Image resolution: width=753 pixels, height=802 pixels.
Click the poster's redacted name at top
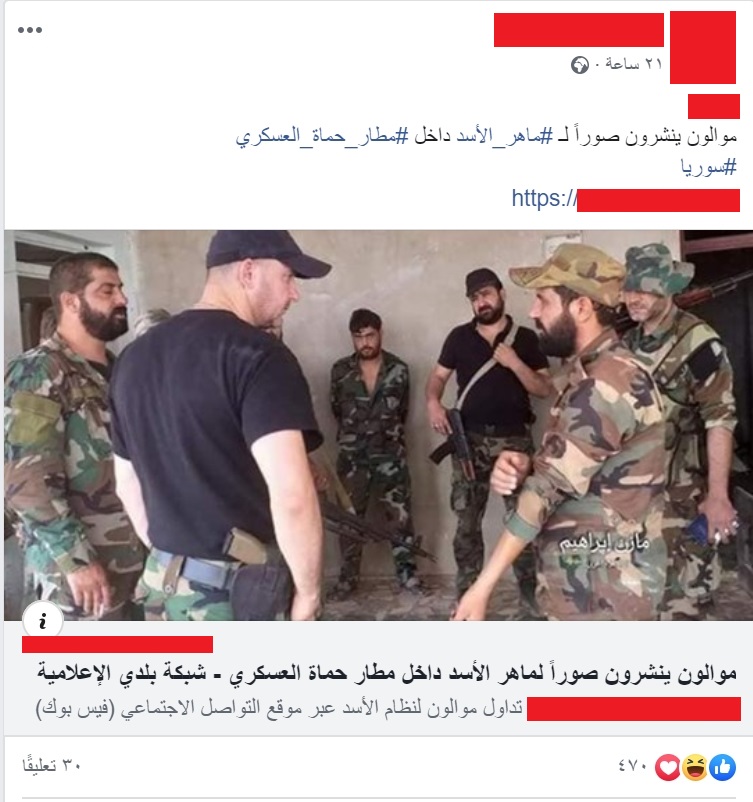[x=579, y=30]
